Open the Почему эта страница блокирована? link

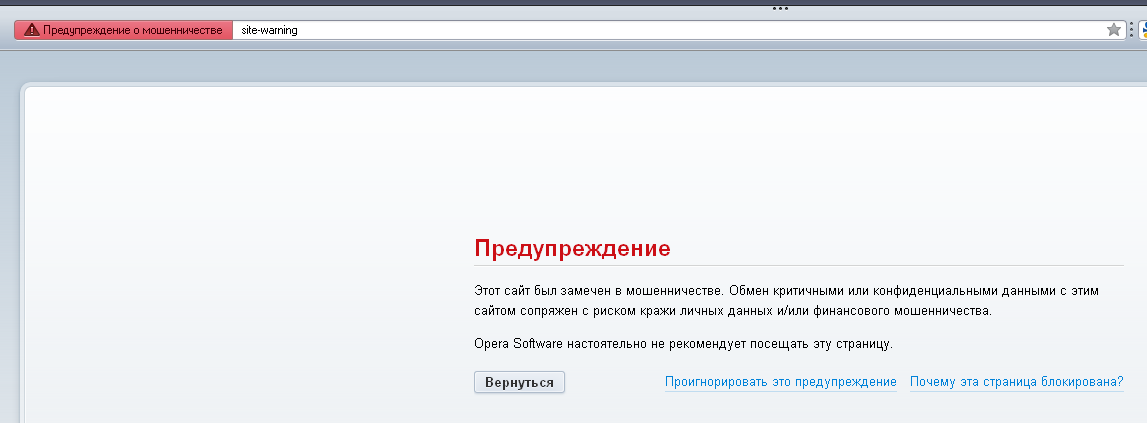tap(1017, 382)
